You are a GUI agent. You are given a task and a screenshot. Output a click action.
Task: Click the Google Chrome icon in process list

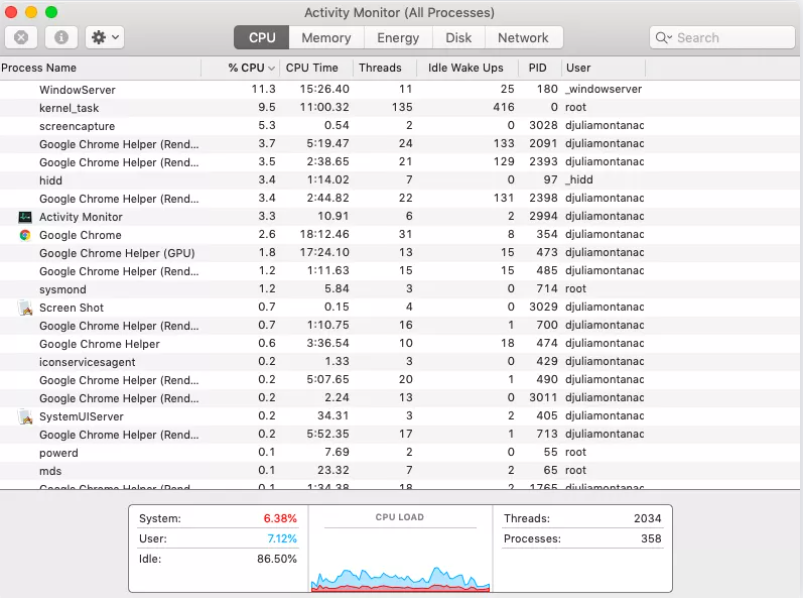click(25, 235)
